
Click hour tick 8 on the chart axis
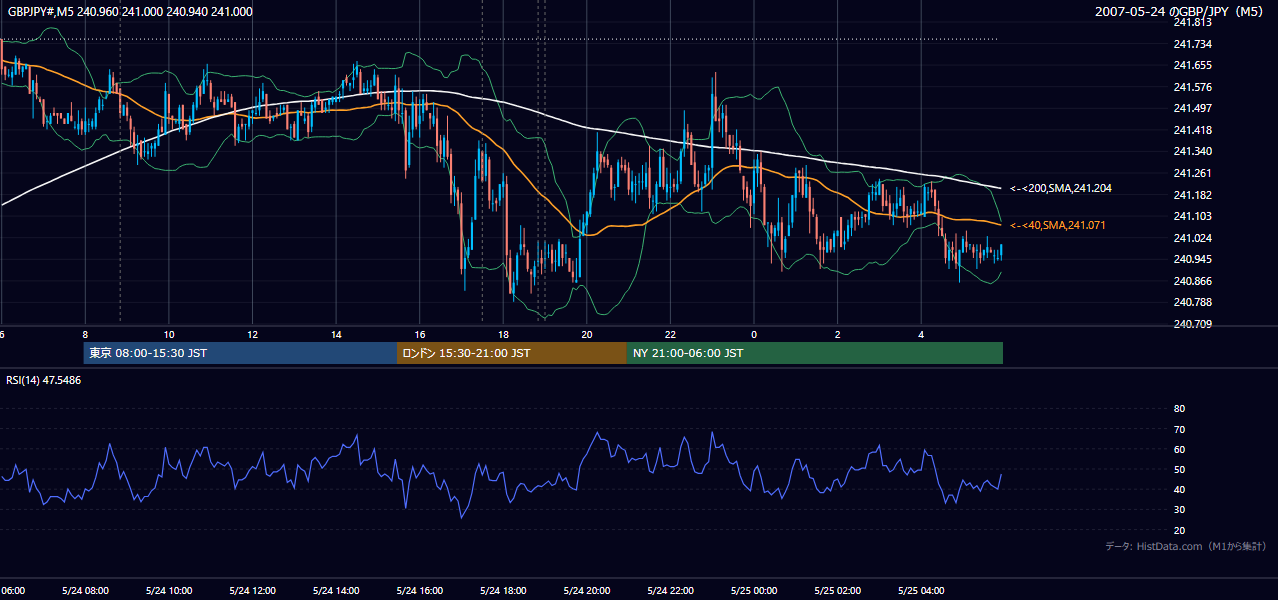click(x=85, y=335)
